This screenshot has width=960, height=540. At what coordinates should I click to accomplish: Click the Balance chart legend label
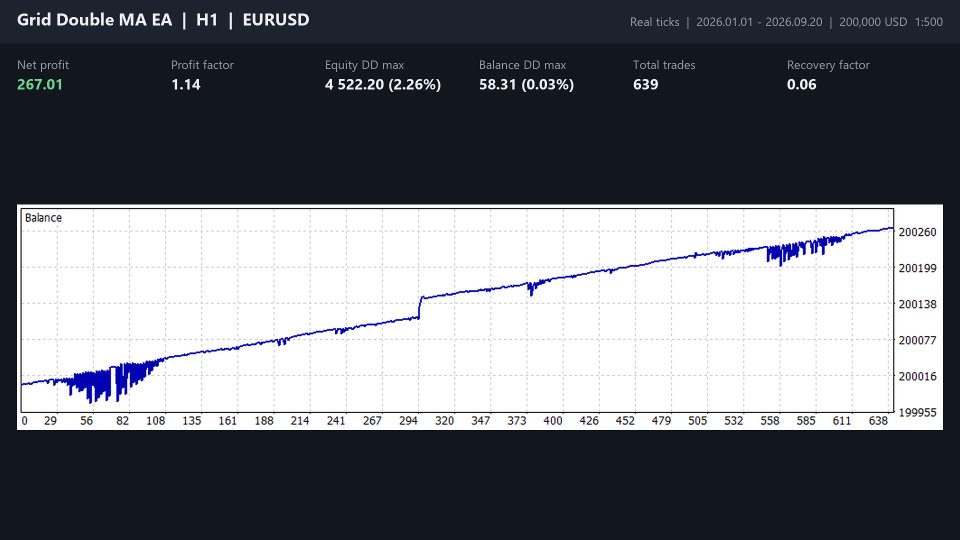point(43,218)
